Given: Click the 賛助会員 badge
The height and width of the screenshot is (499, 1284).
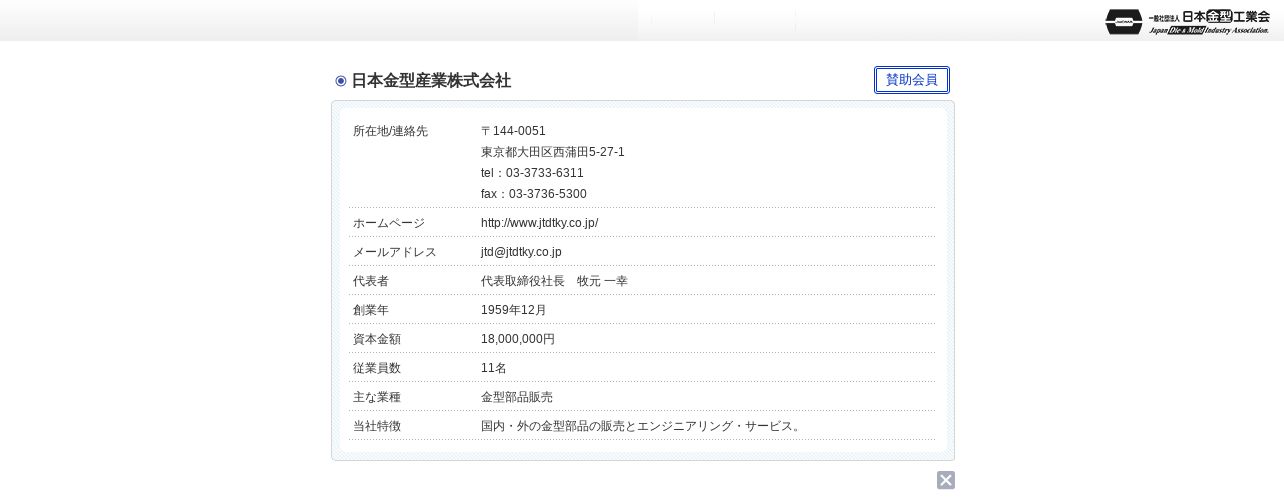Looking at the screenshot, I should coord(912,80).
